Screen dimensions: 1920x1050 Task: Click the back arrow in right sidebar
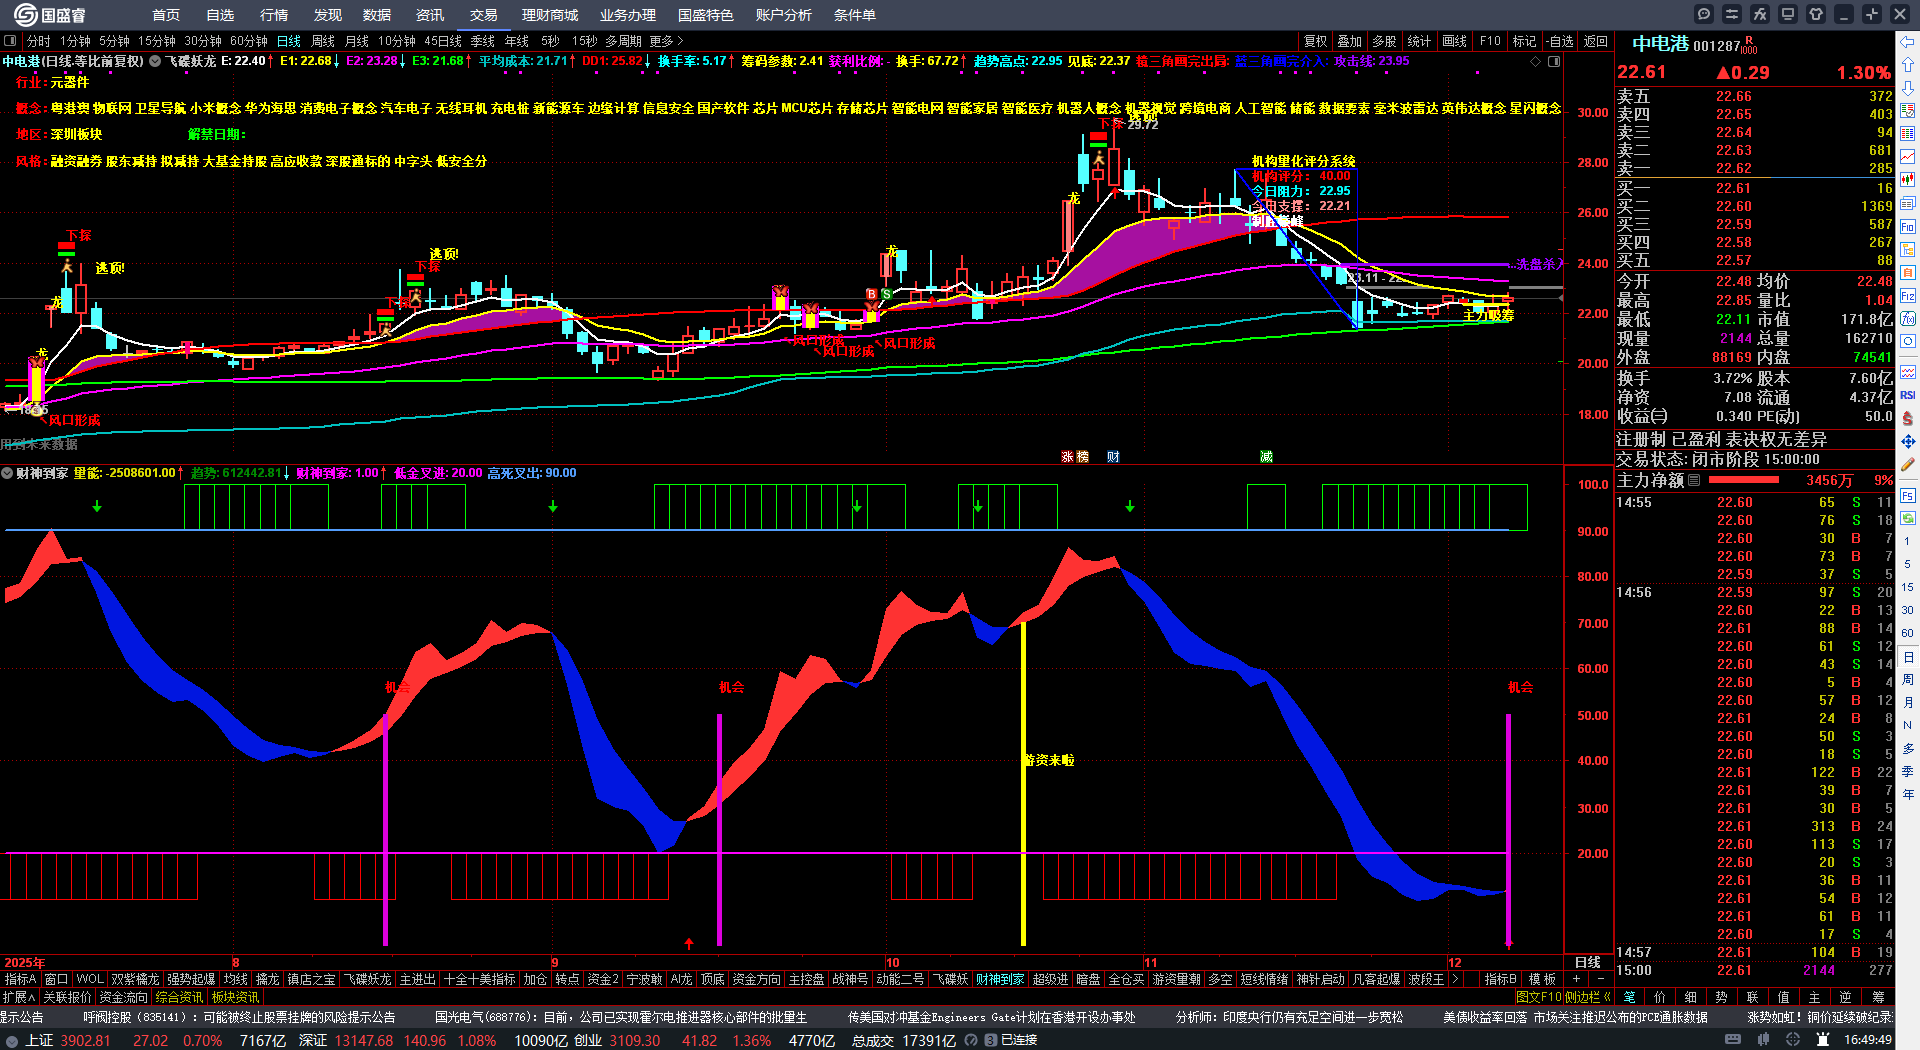point(1908,41)
